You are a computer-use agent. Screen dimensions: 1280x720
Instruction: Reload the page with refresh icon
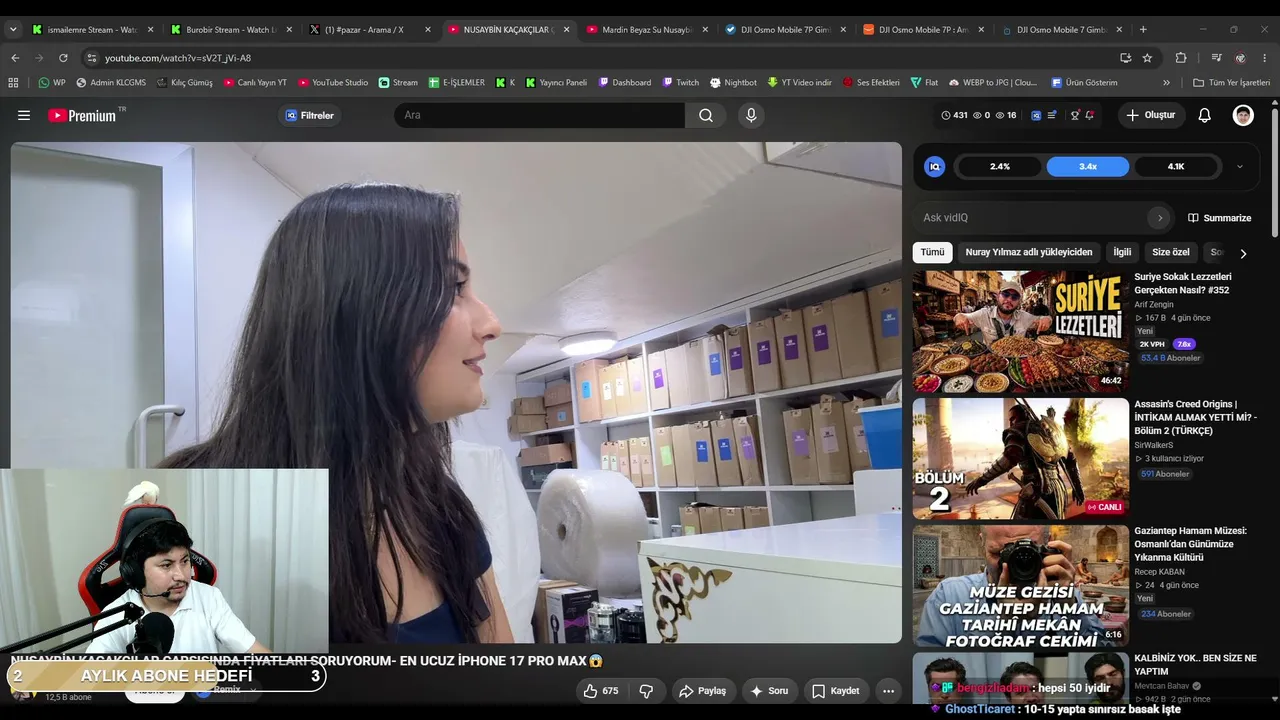click(x=63, y=58)
